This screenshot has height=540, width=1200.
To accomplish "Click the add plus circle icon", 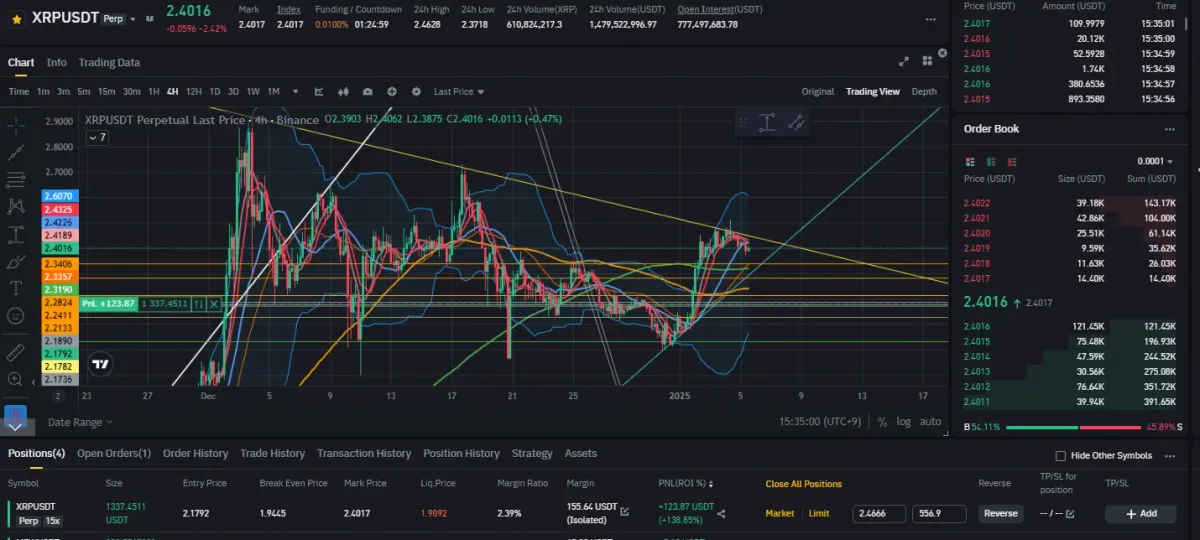I will tap(392, 91).
